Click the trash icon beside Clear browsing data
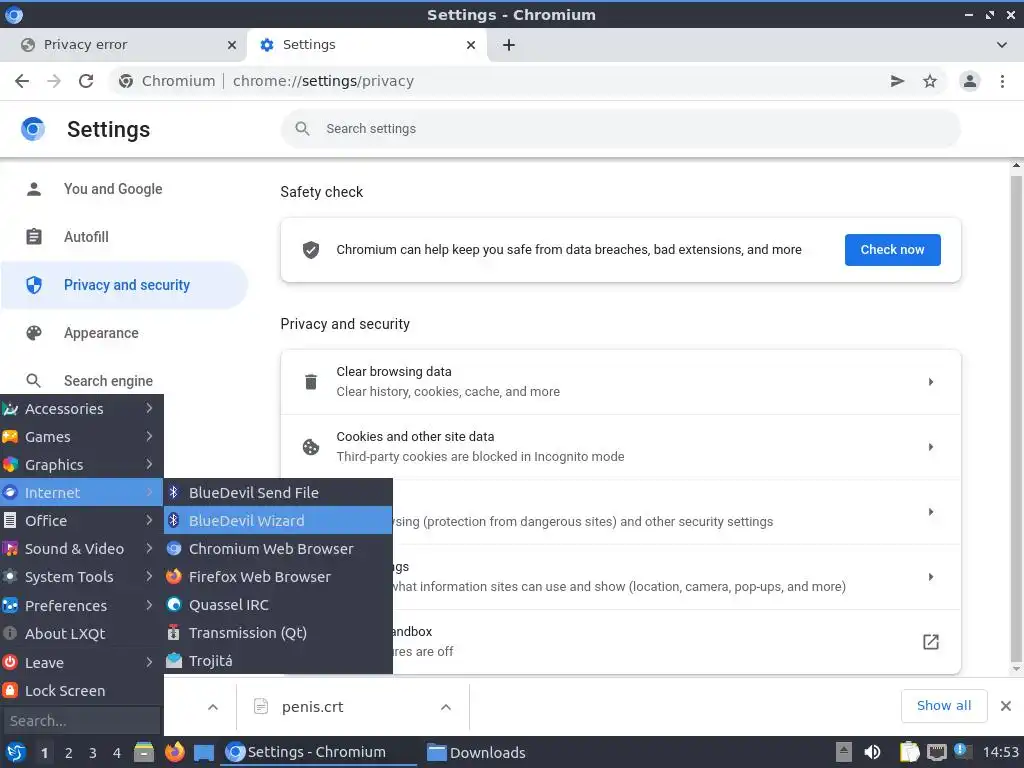Screen dimensions: 1024x768 [x=311, y=381]
